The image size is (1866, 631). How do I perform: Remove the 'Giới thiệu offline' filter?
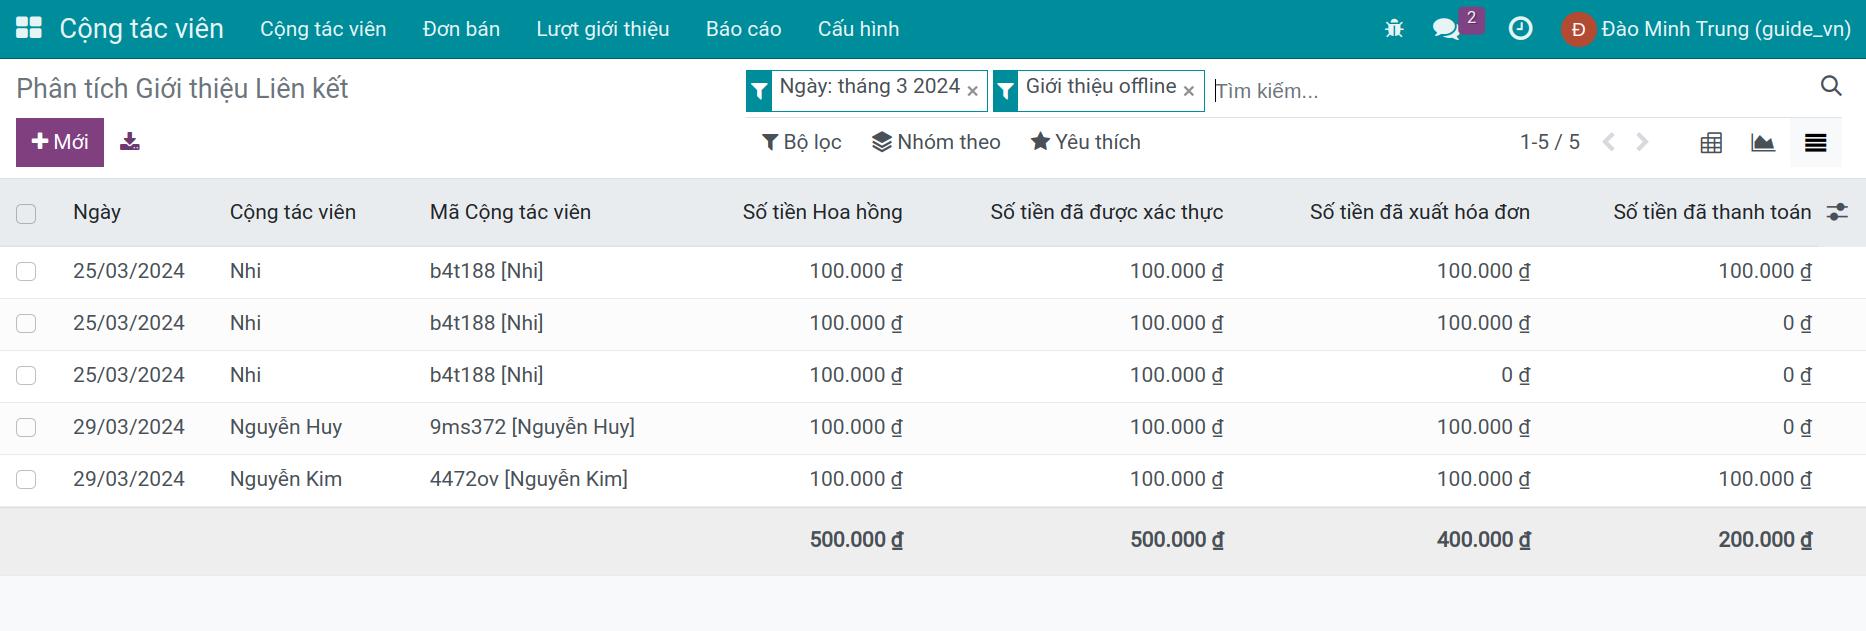[x=1189, y=91]
